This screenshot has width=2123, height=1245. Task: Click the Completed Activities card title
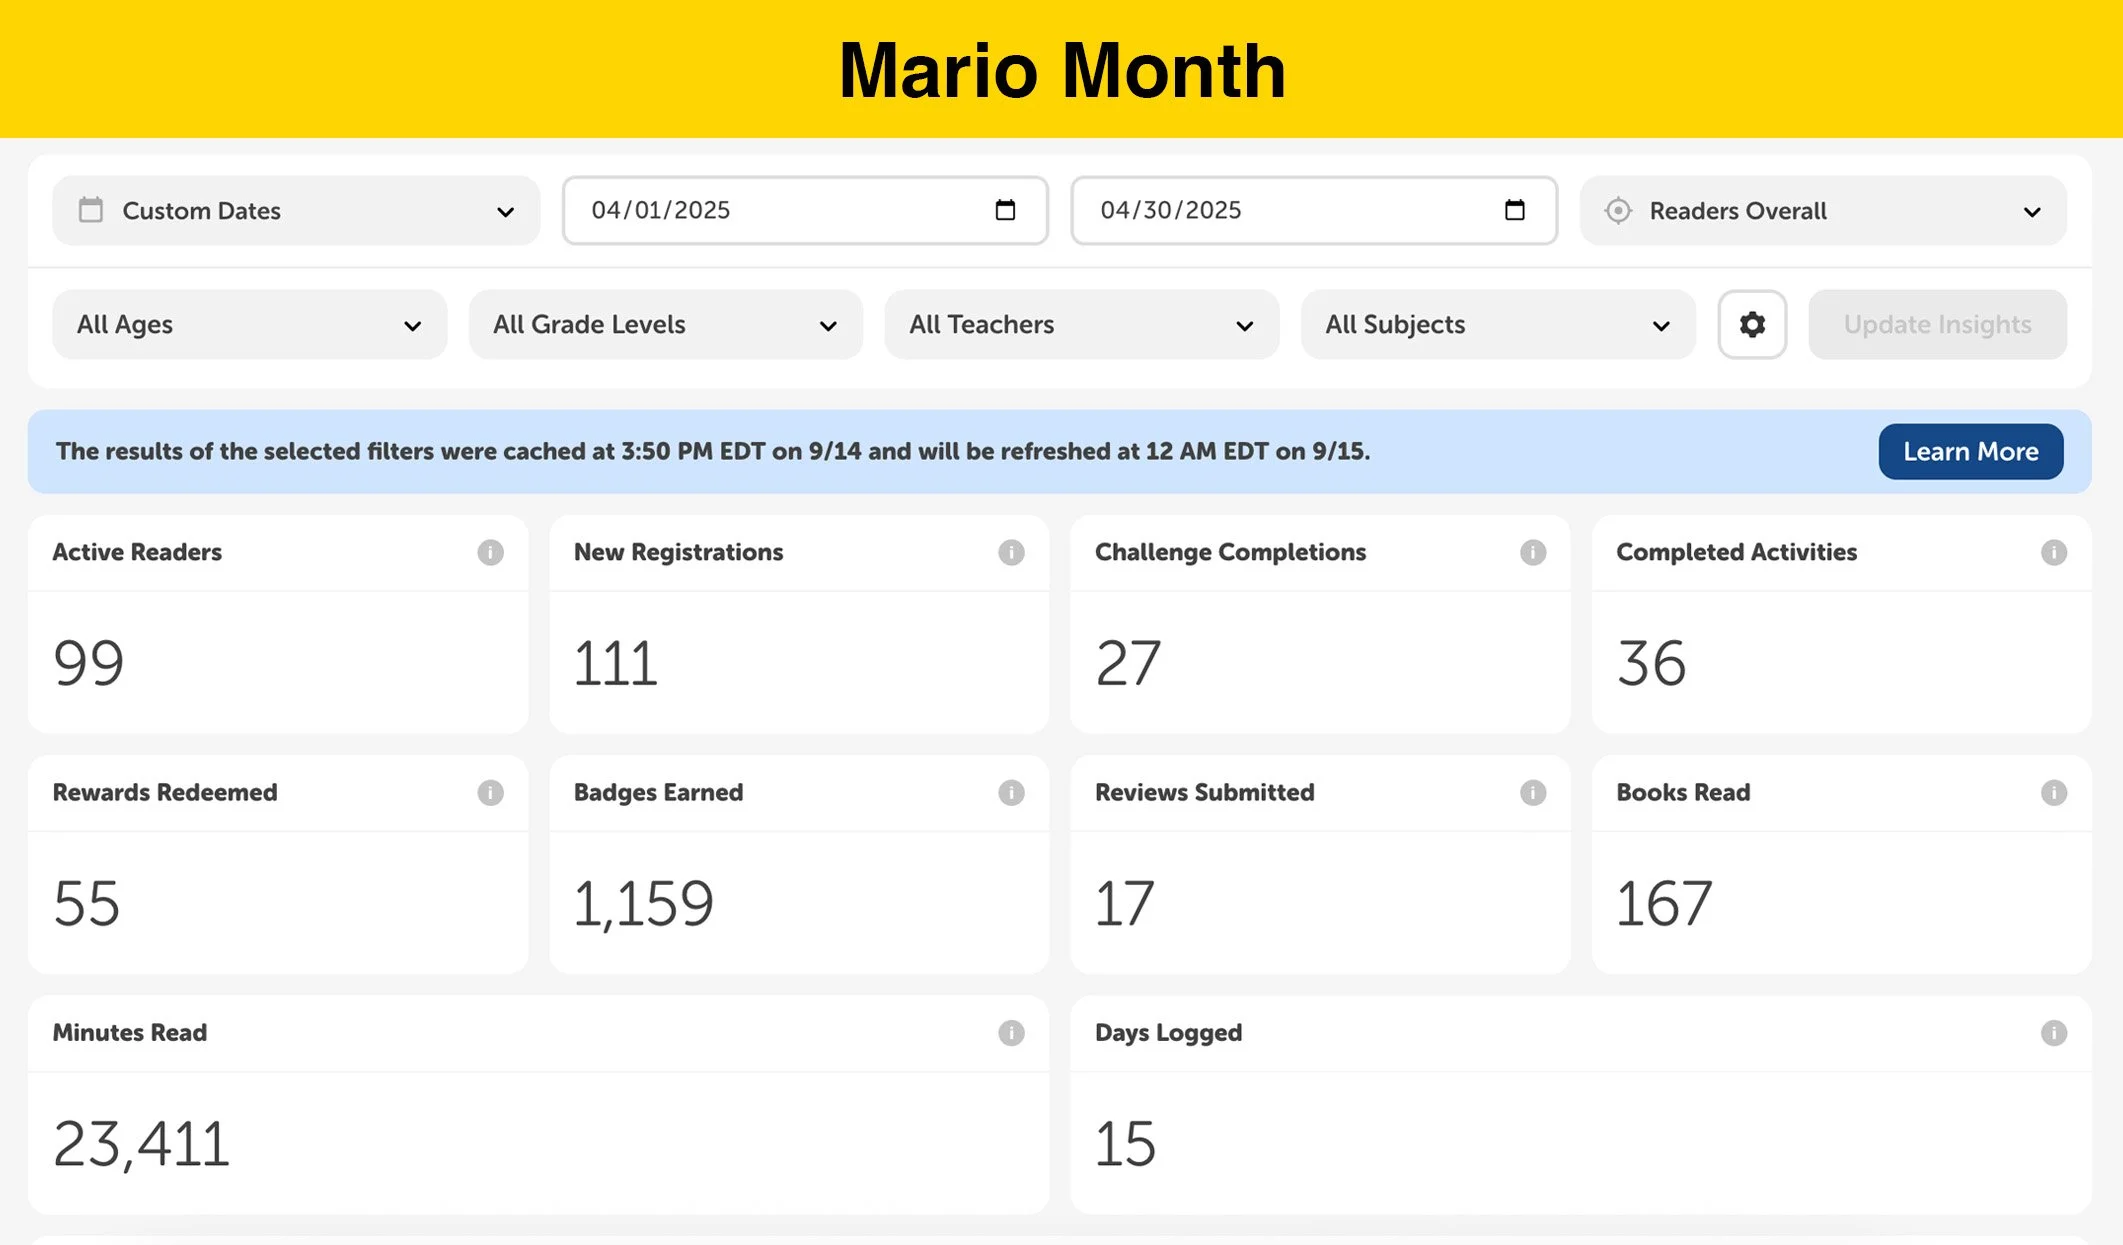tap(1736, 552)
